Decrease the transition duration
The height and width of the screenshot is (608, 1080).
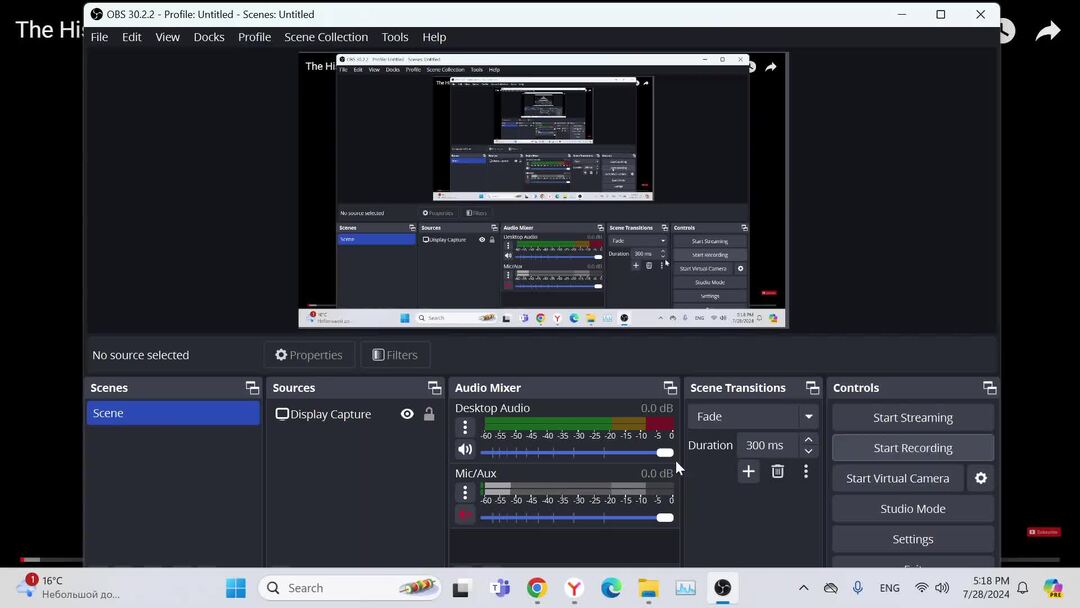[809, 451]
